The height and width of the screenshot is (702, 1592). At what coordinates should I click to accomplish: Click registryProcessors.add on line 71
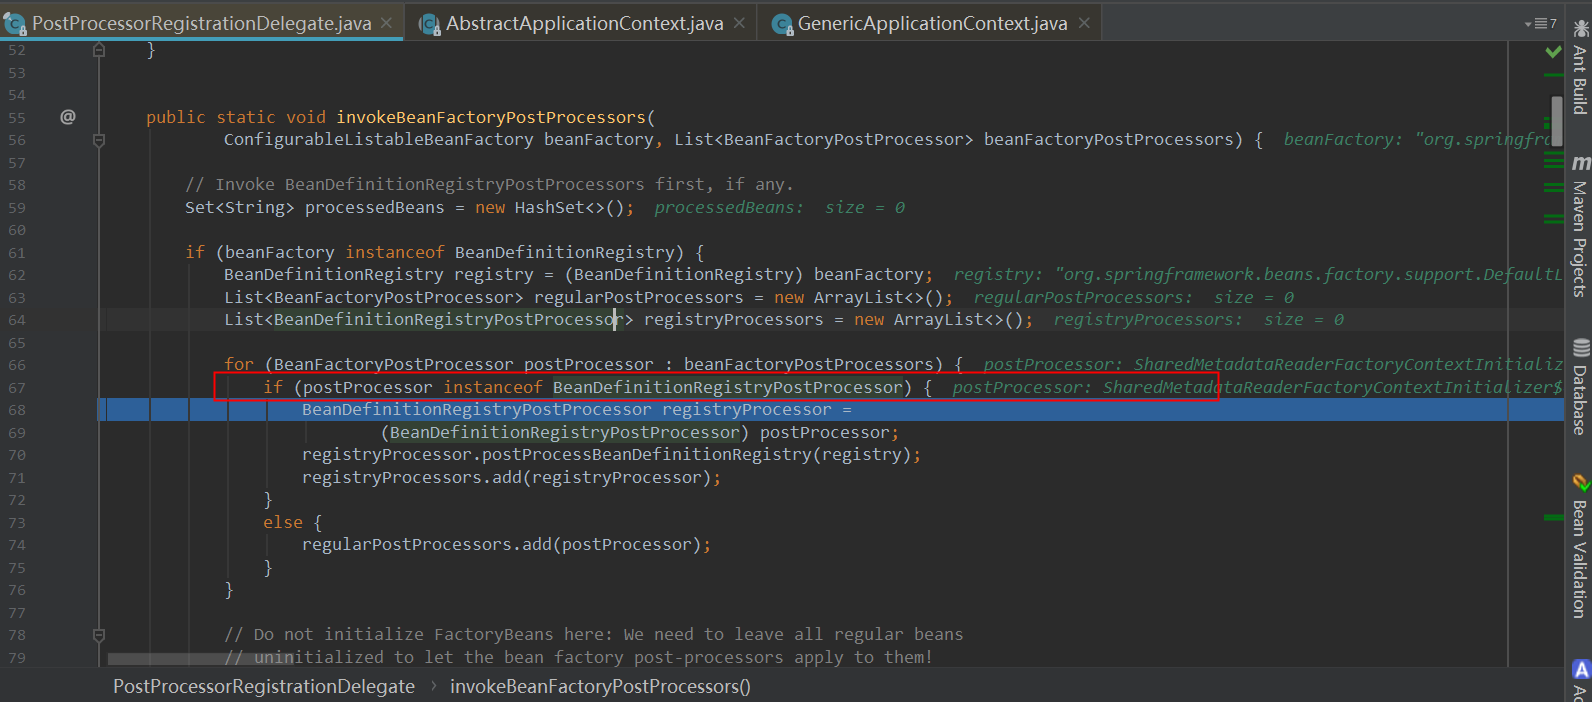pyautogui.click(x=412, y=478)
